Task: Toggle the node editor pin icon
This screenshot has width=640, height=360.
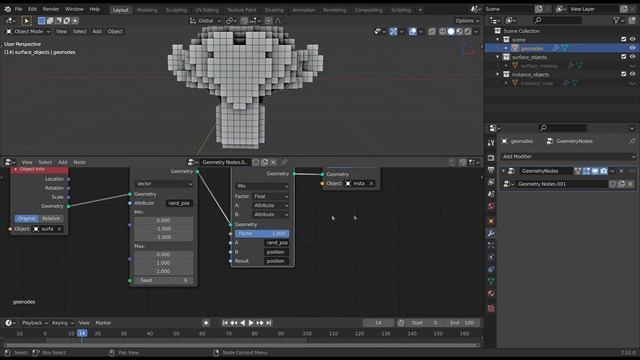Action: point(284,162)
